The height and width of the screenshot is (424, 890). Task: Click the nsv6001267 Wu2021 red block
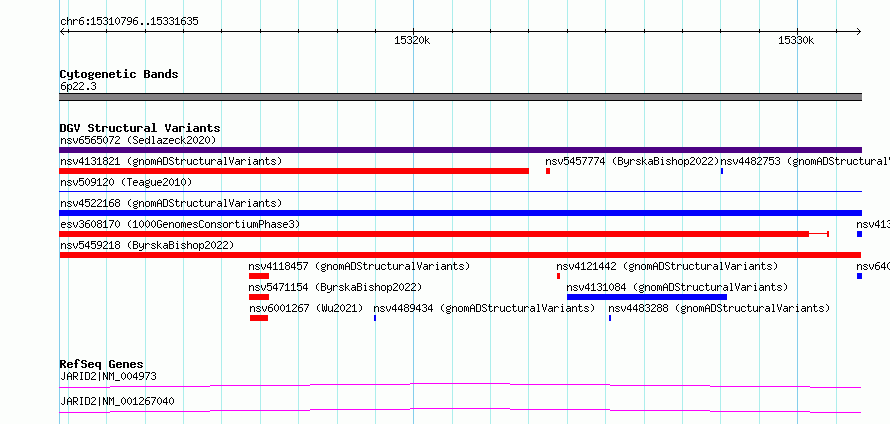coord(259,318)
